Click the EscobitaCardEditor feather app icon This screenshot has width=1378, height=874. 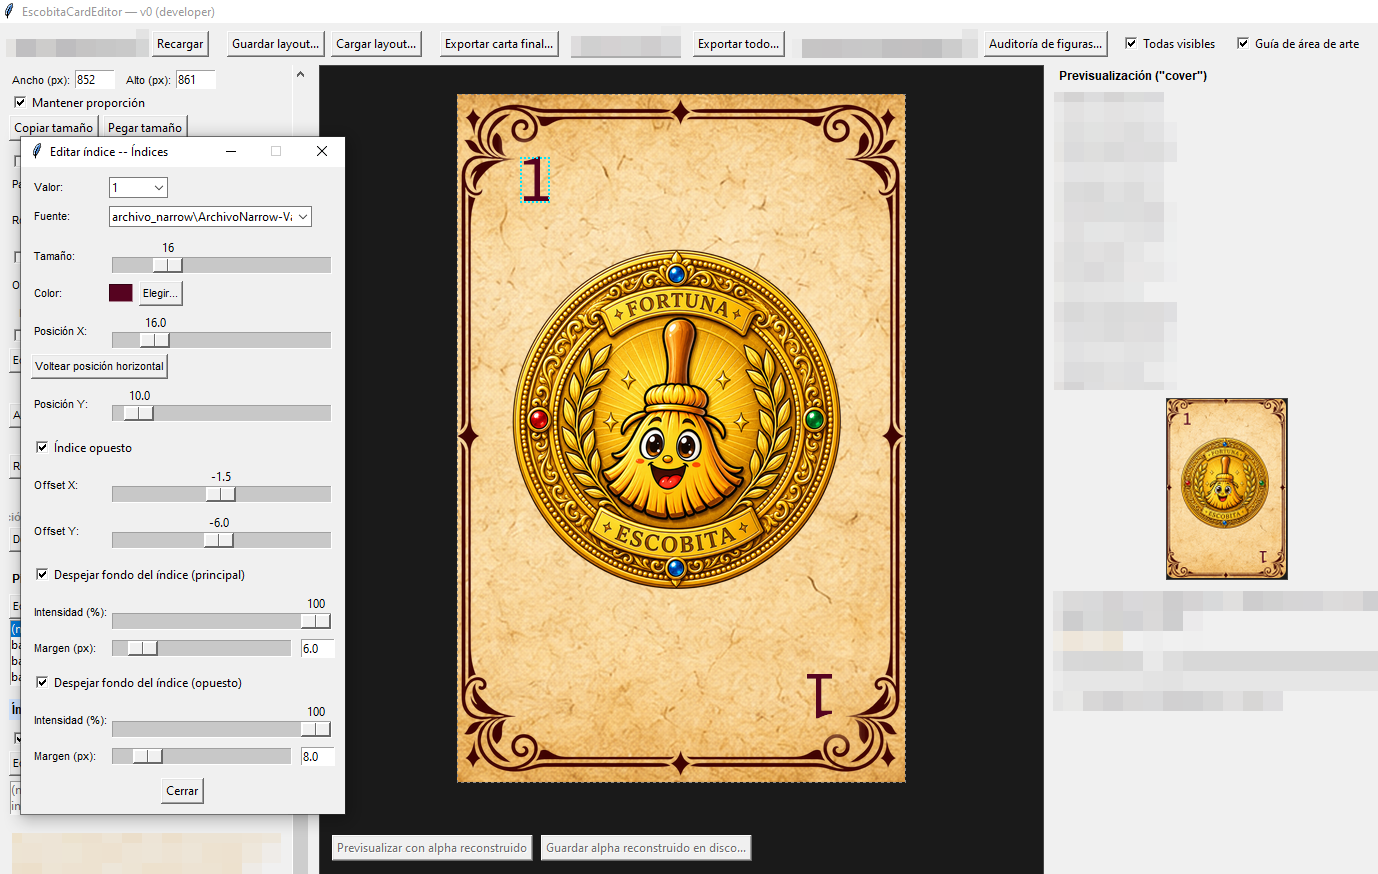point(10,11)
